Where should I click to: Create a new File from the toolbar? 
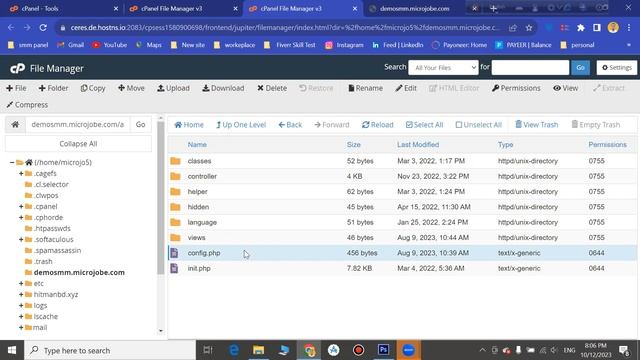pyautogui.click(x=16, y=88)
